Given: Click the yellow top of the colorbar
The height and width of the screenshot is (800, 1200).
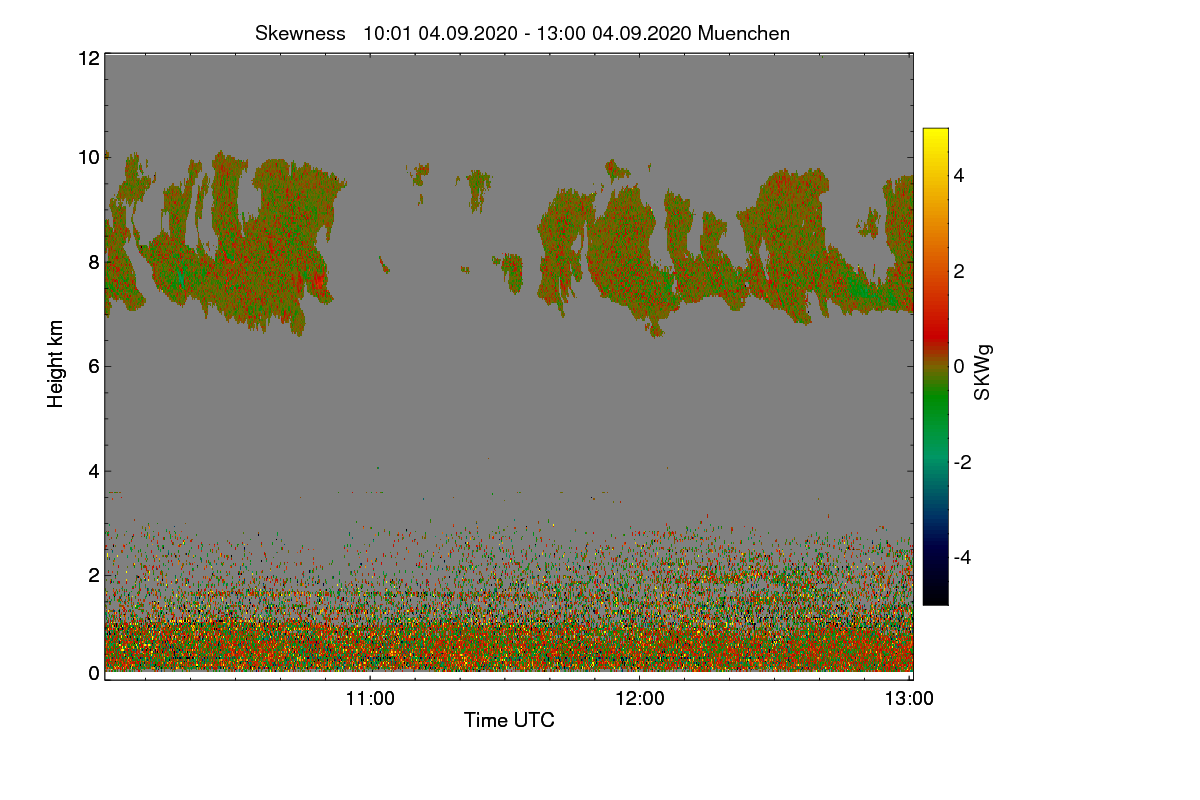Looking at the screenshot, I should click(935, 138).
